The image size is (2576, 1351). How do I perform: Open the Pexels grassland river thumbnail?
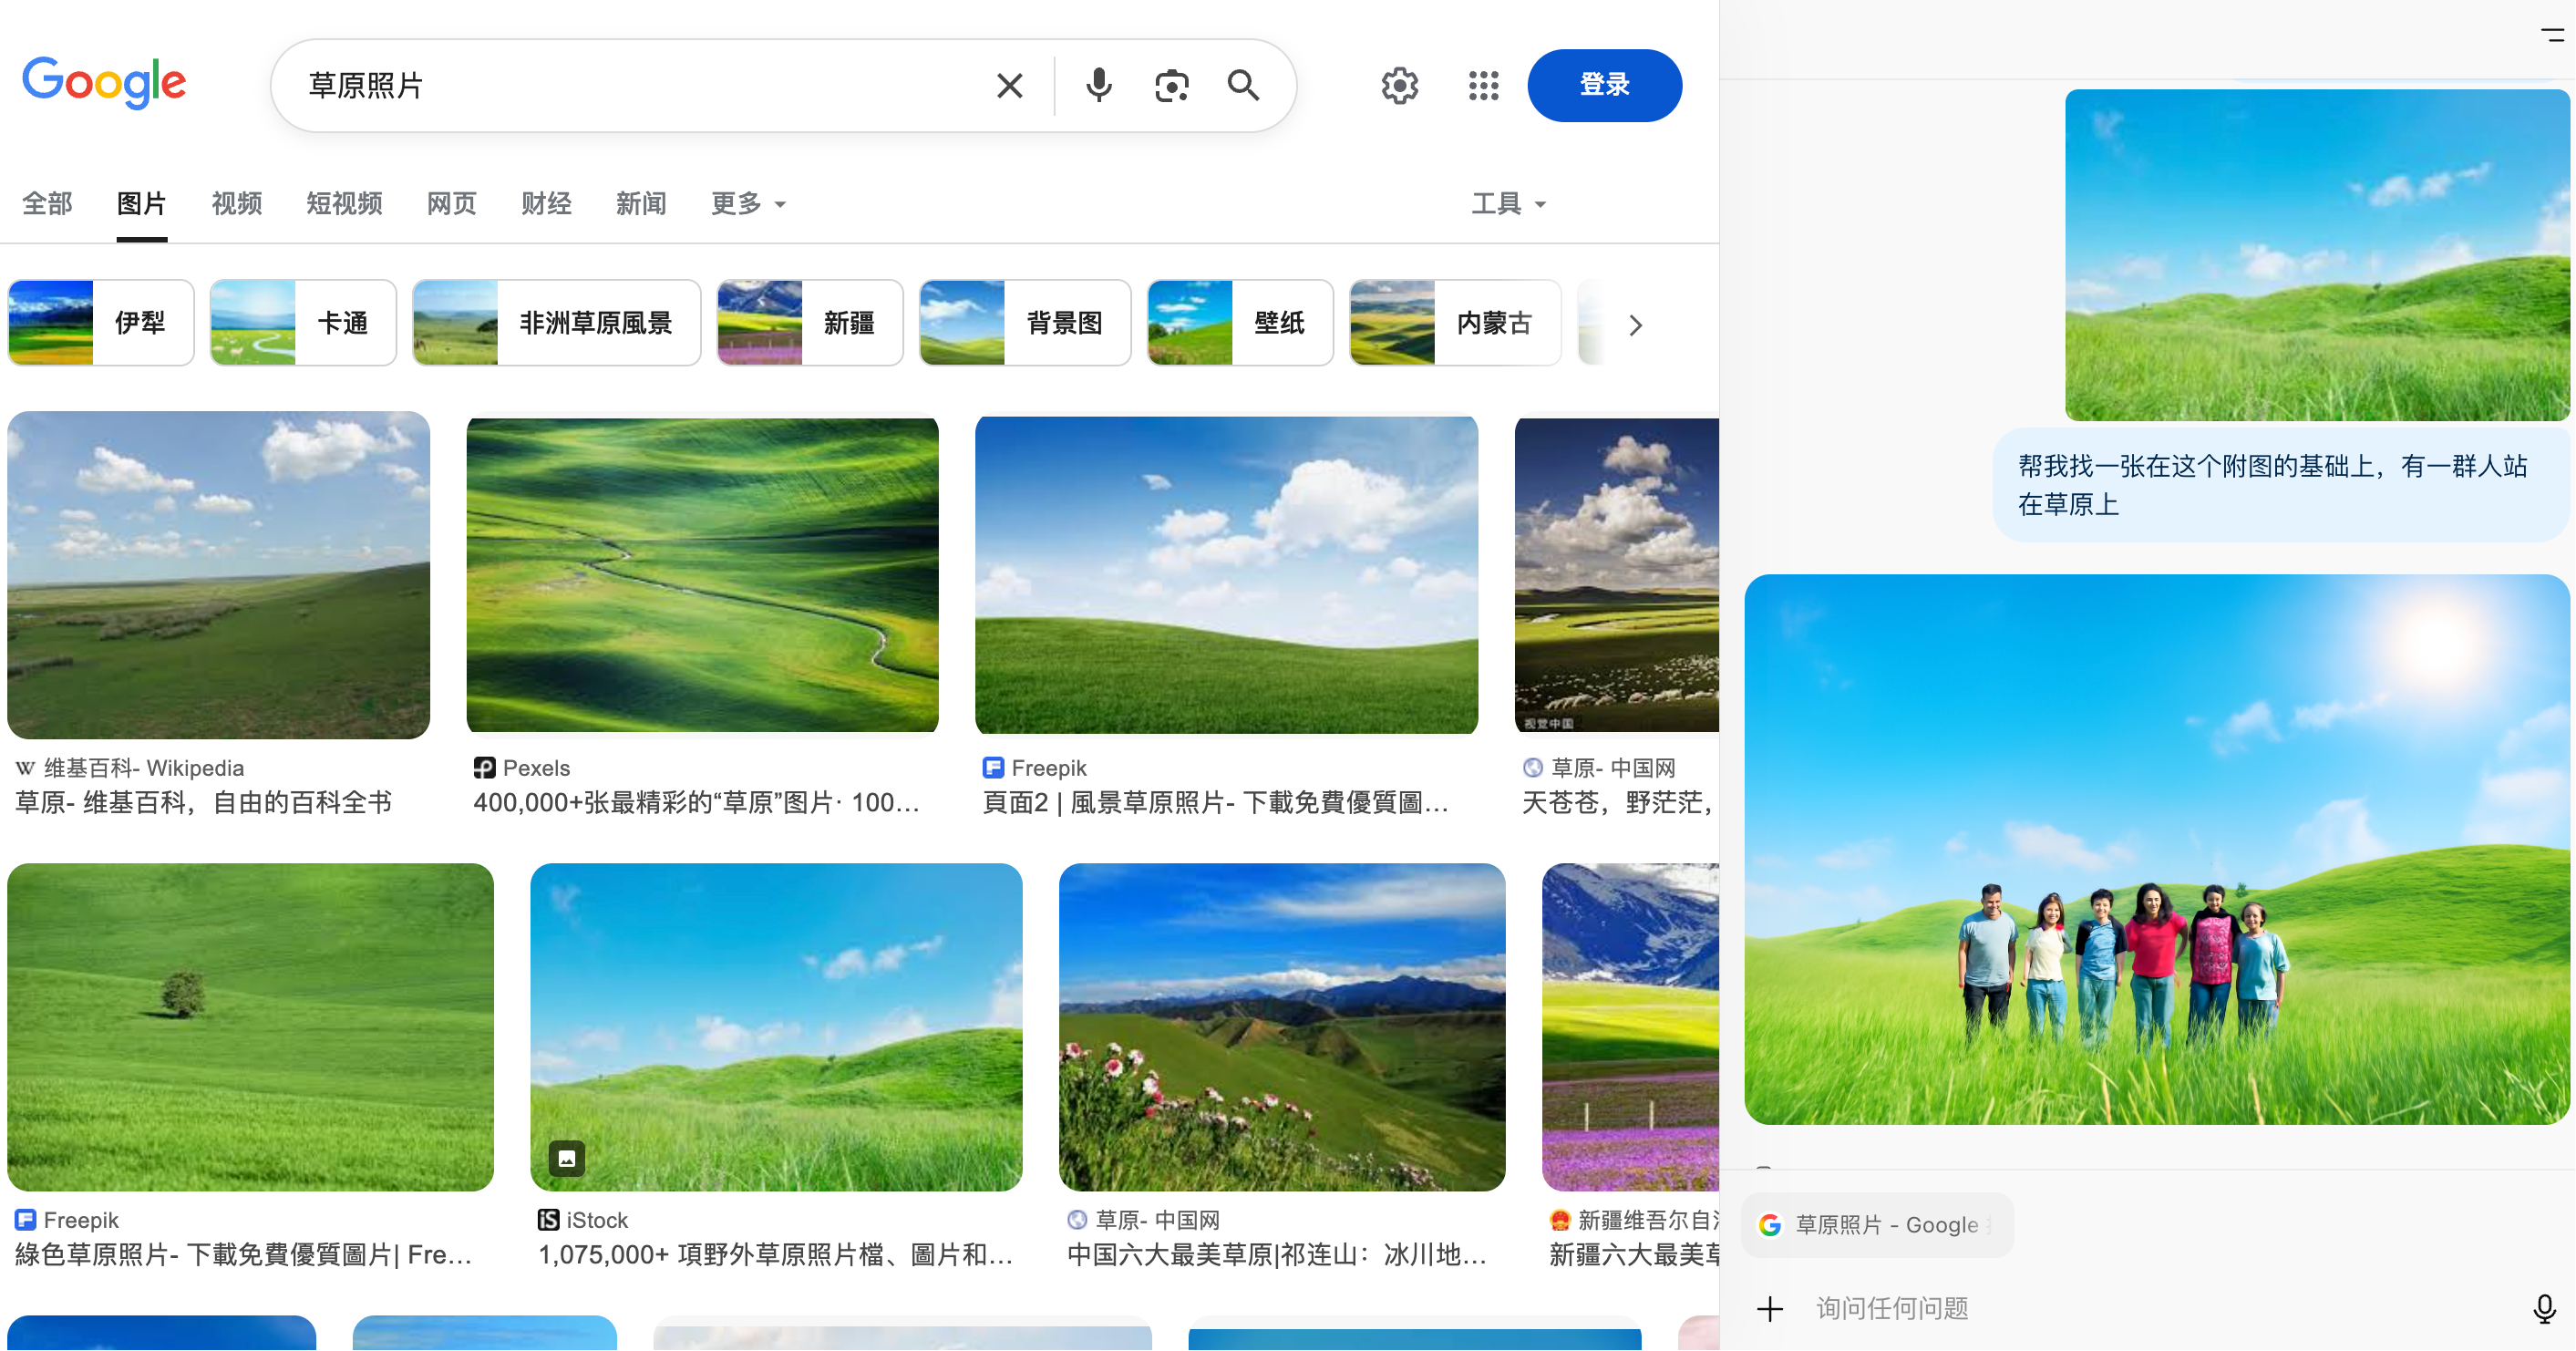702,575
